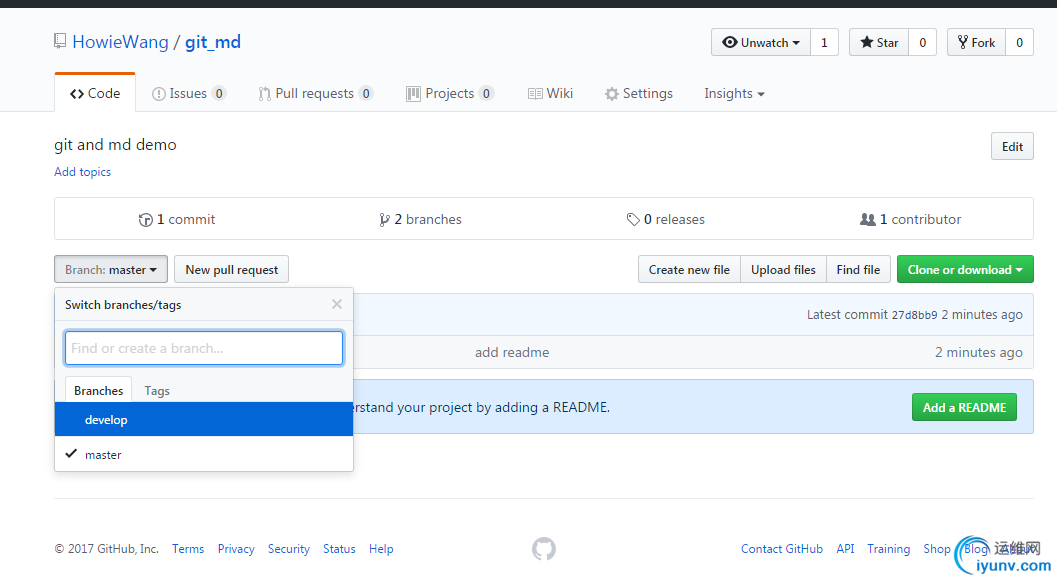
Task: Click the Add a README button
Action: point(964,407)
